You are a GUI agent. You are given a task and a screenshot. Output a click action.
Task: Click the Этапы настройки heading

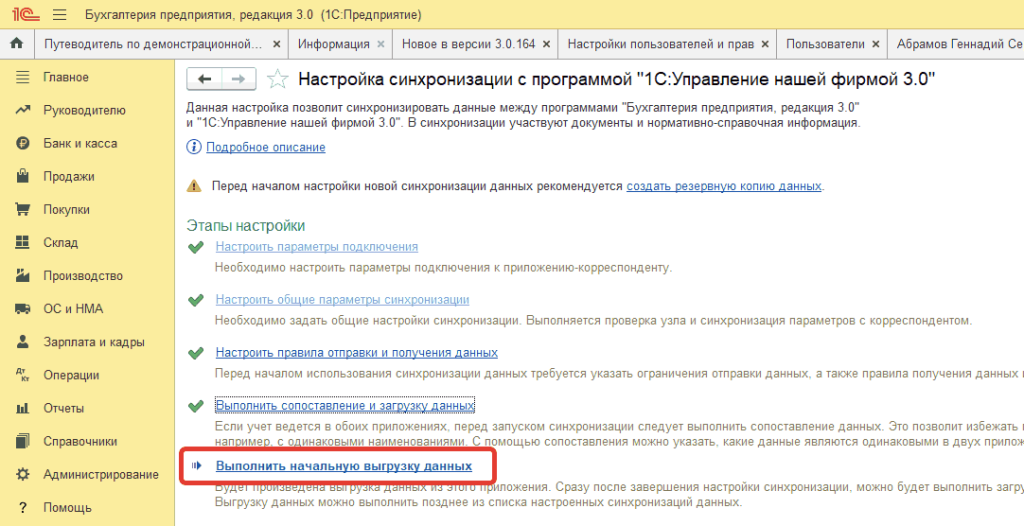pyautogui.click(x=246, y=225)
